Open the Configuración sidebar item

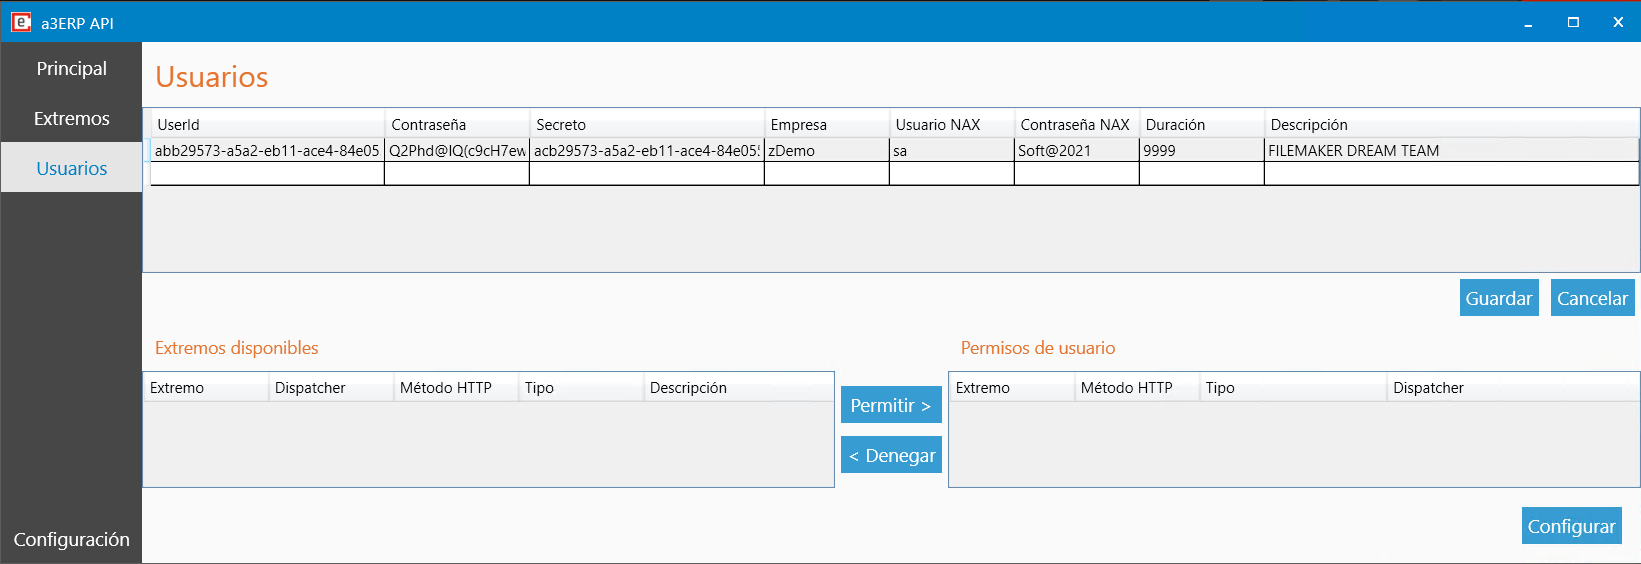(71, 539)
